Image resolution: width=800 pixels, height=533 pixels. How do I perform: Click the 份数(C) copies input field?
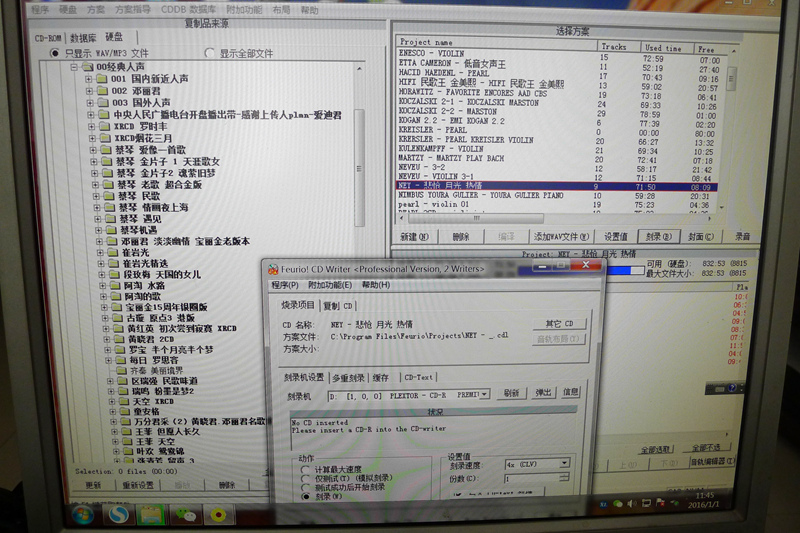coord(532,478)
